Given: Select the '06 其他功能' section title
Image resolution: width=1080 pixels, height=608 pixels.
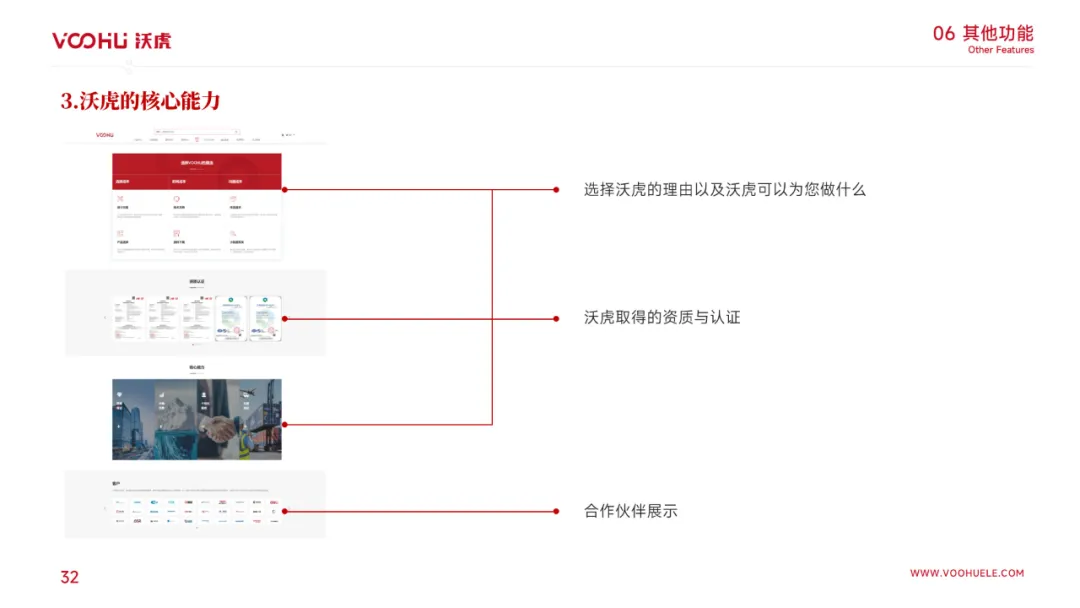Looking at the screenshot, I should 983,33.
